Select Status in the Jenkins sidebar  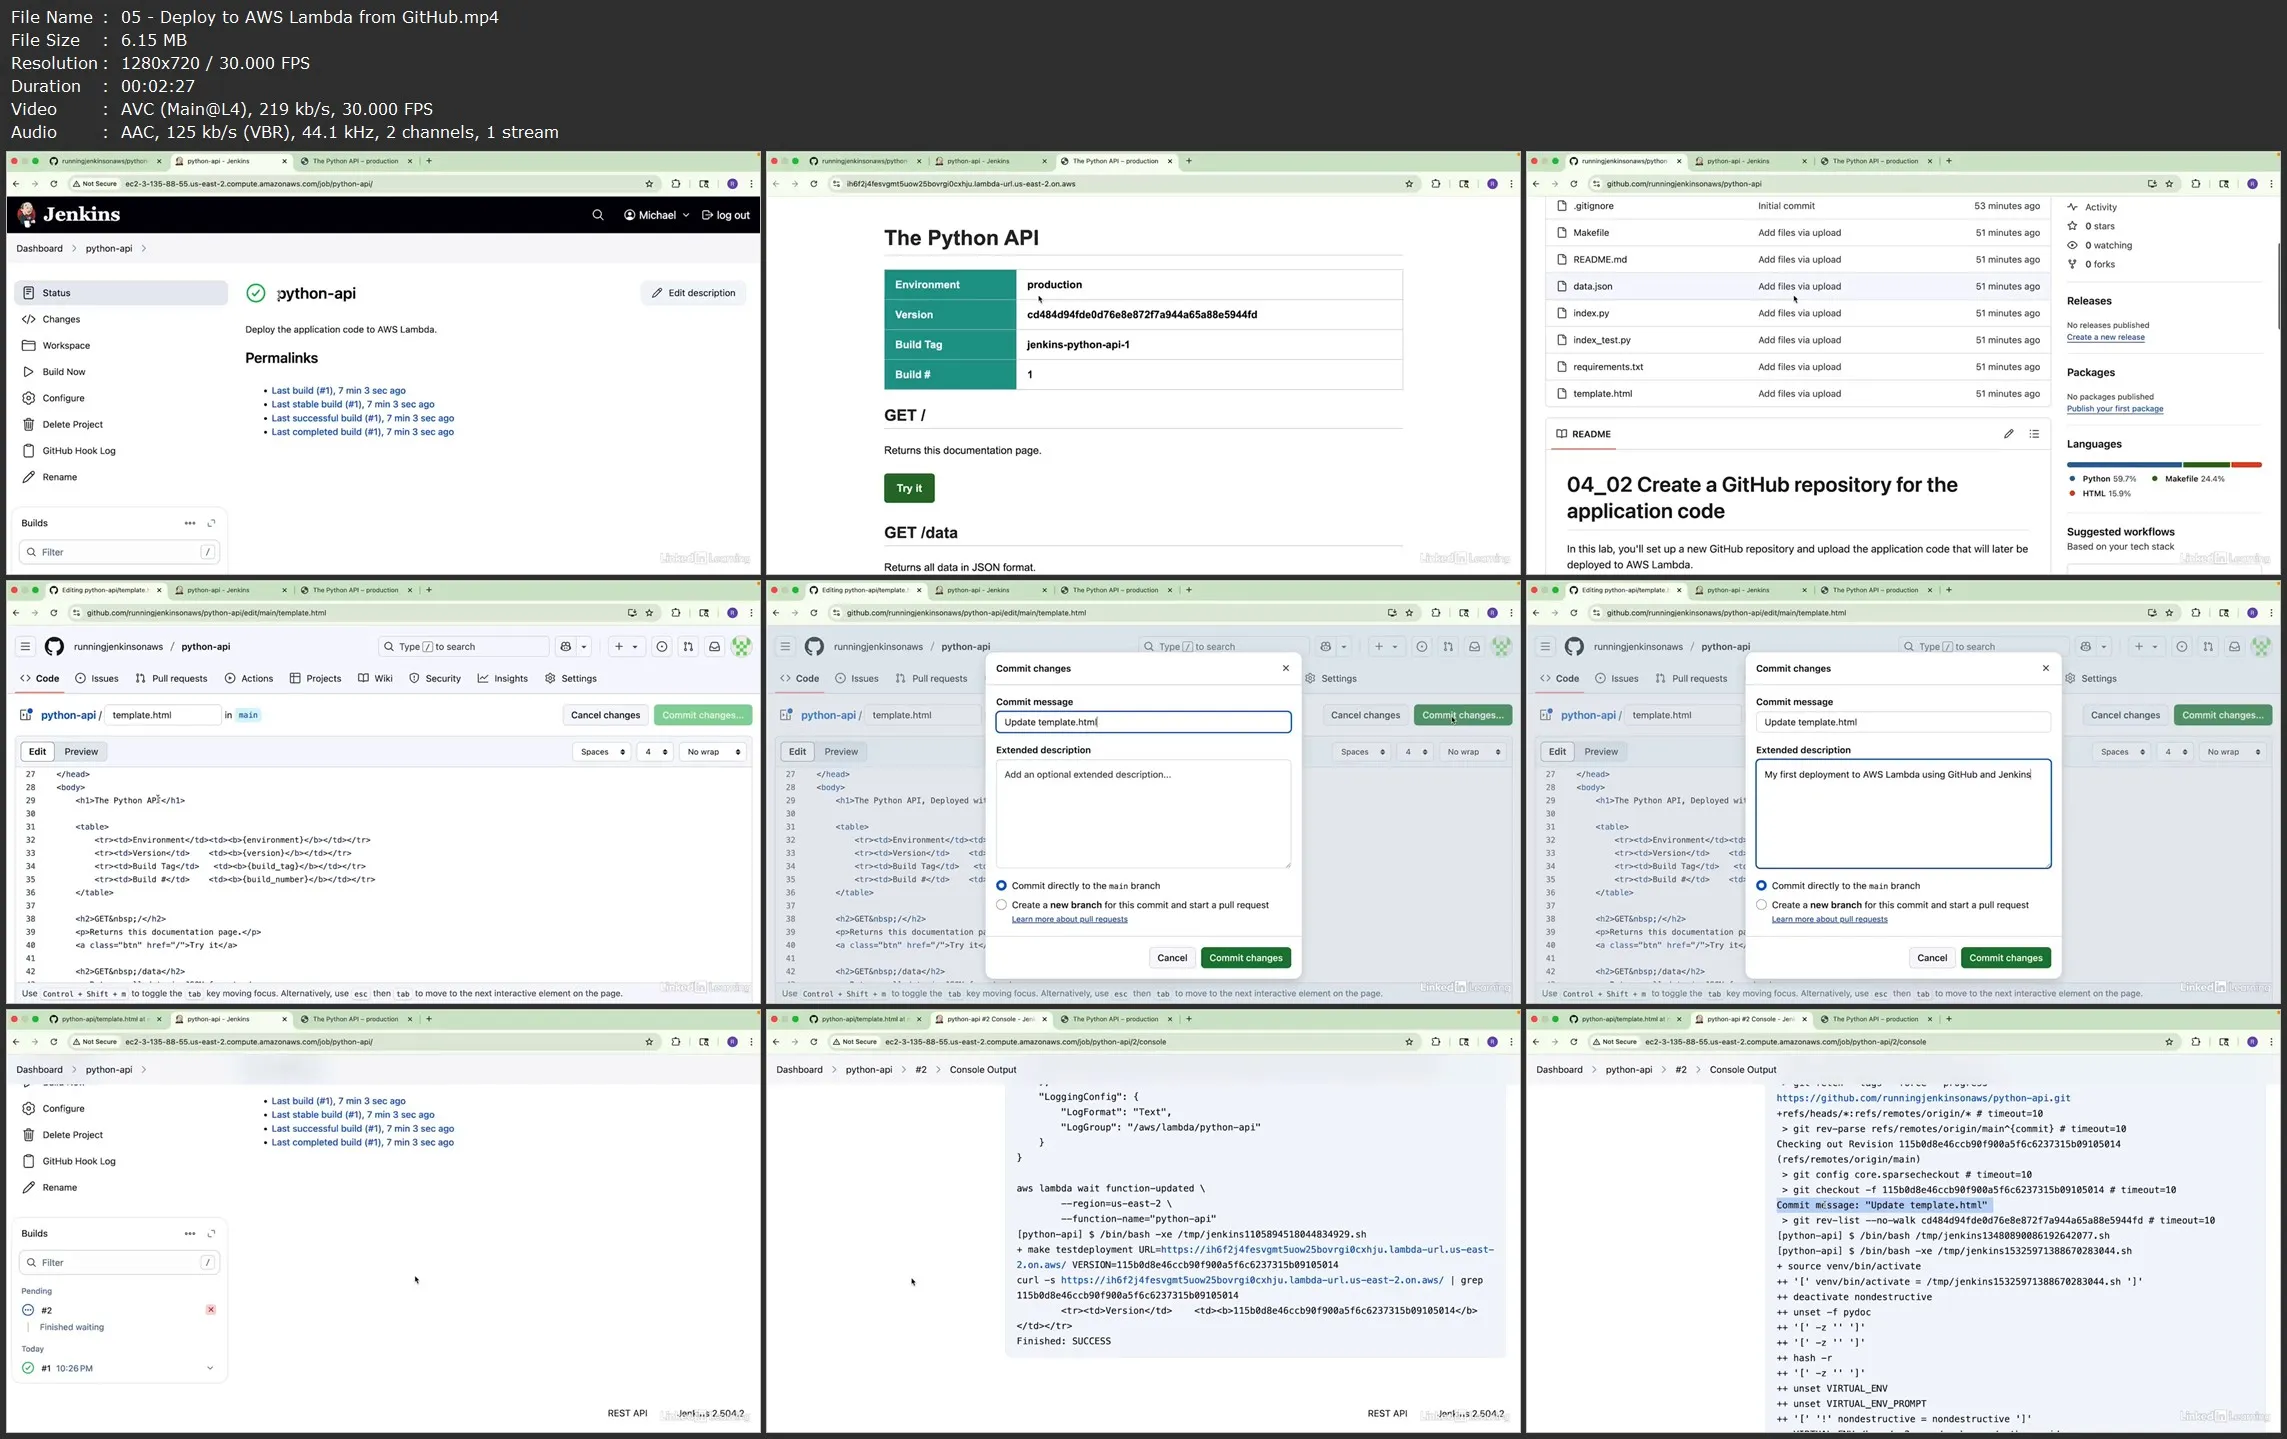pyautogui.click(x=121, y=293)
